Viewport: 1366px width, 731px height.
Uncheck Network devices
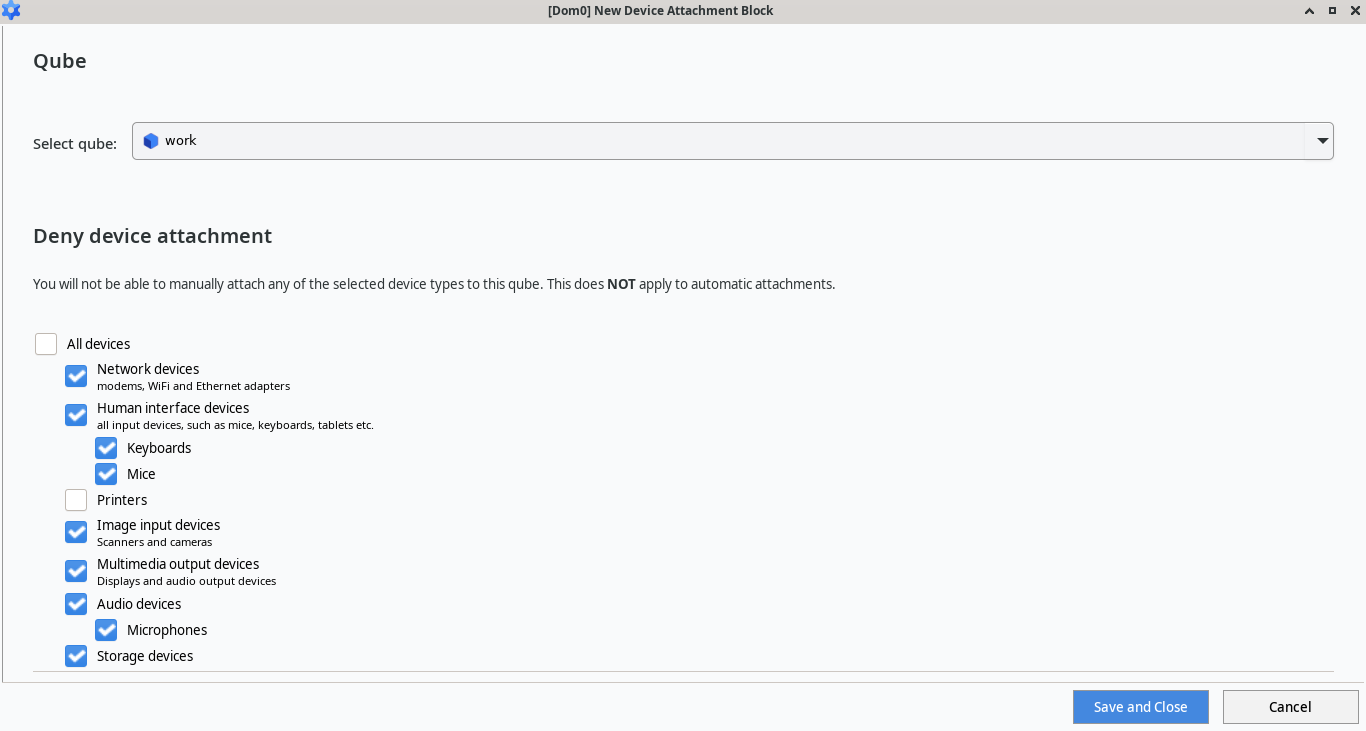[76, 375]
